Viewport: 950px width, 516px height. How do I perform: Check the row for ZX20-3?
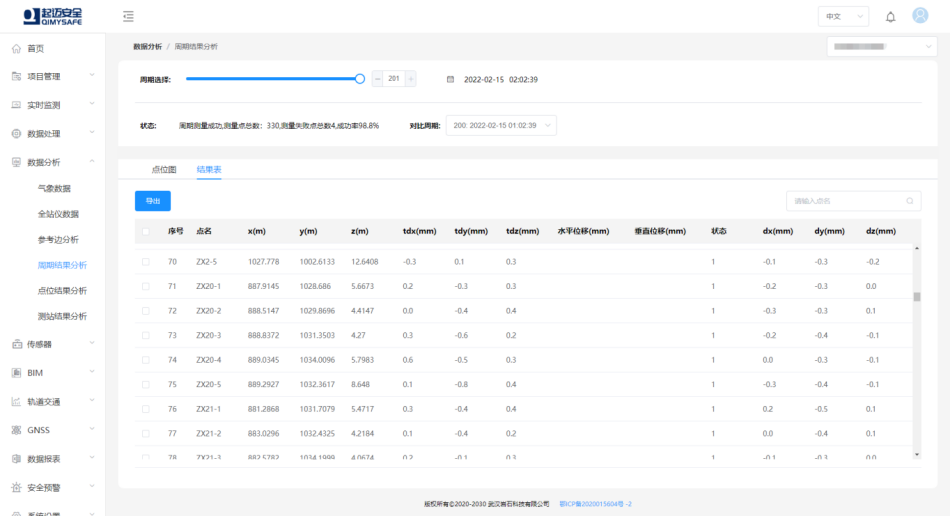[145, 336]
